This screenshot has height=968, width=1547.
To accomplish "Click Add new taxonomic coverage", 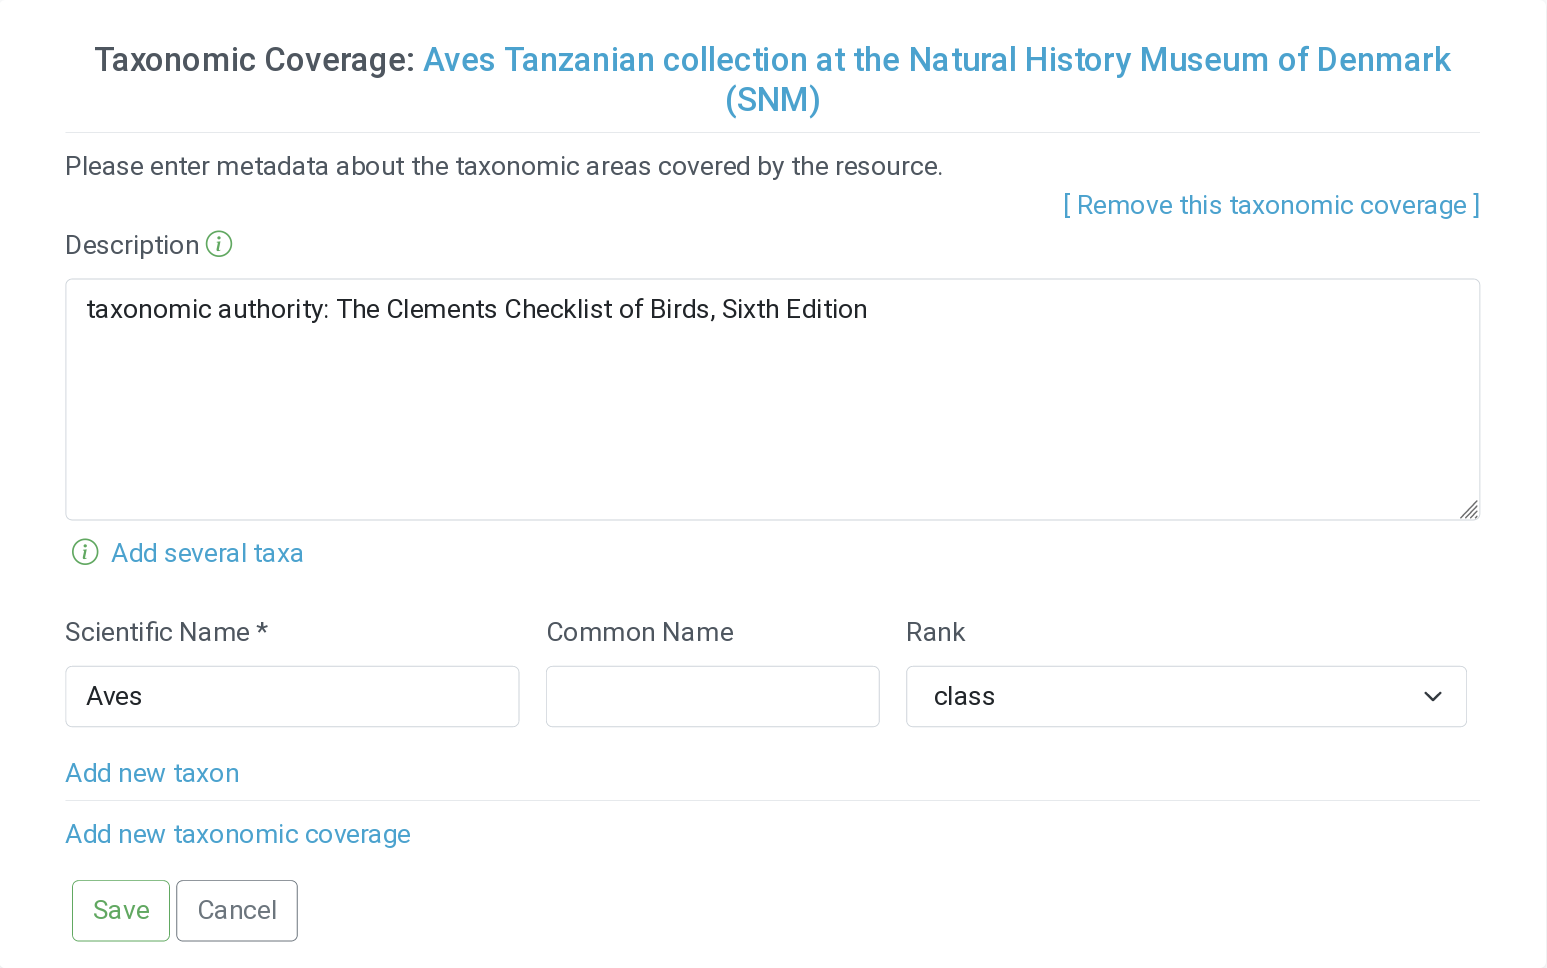I will pos(238,834).
